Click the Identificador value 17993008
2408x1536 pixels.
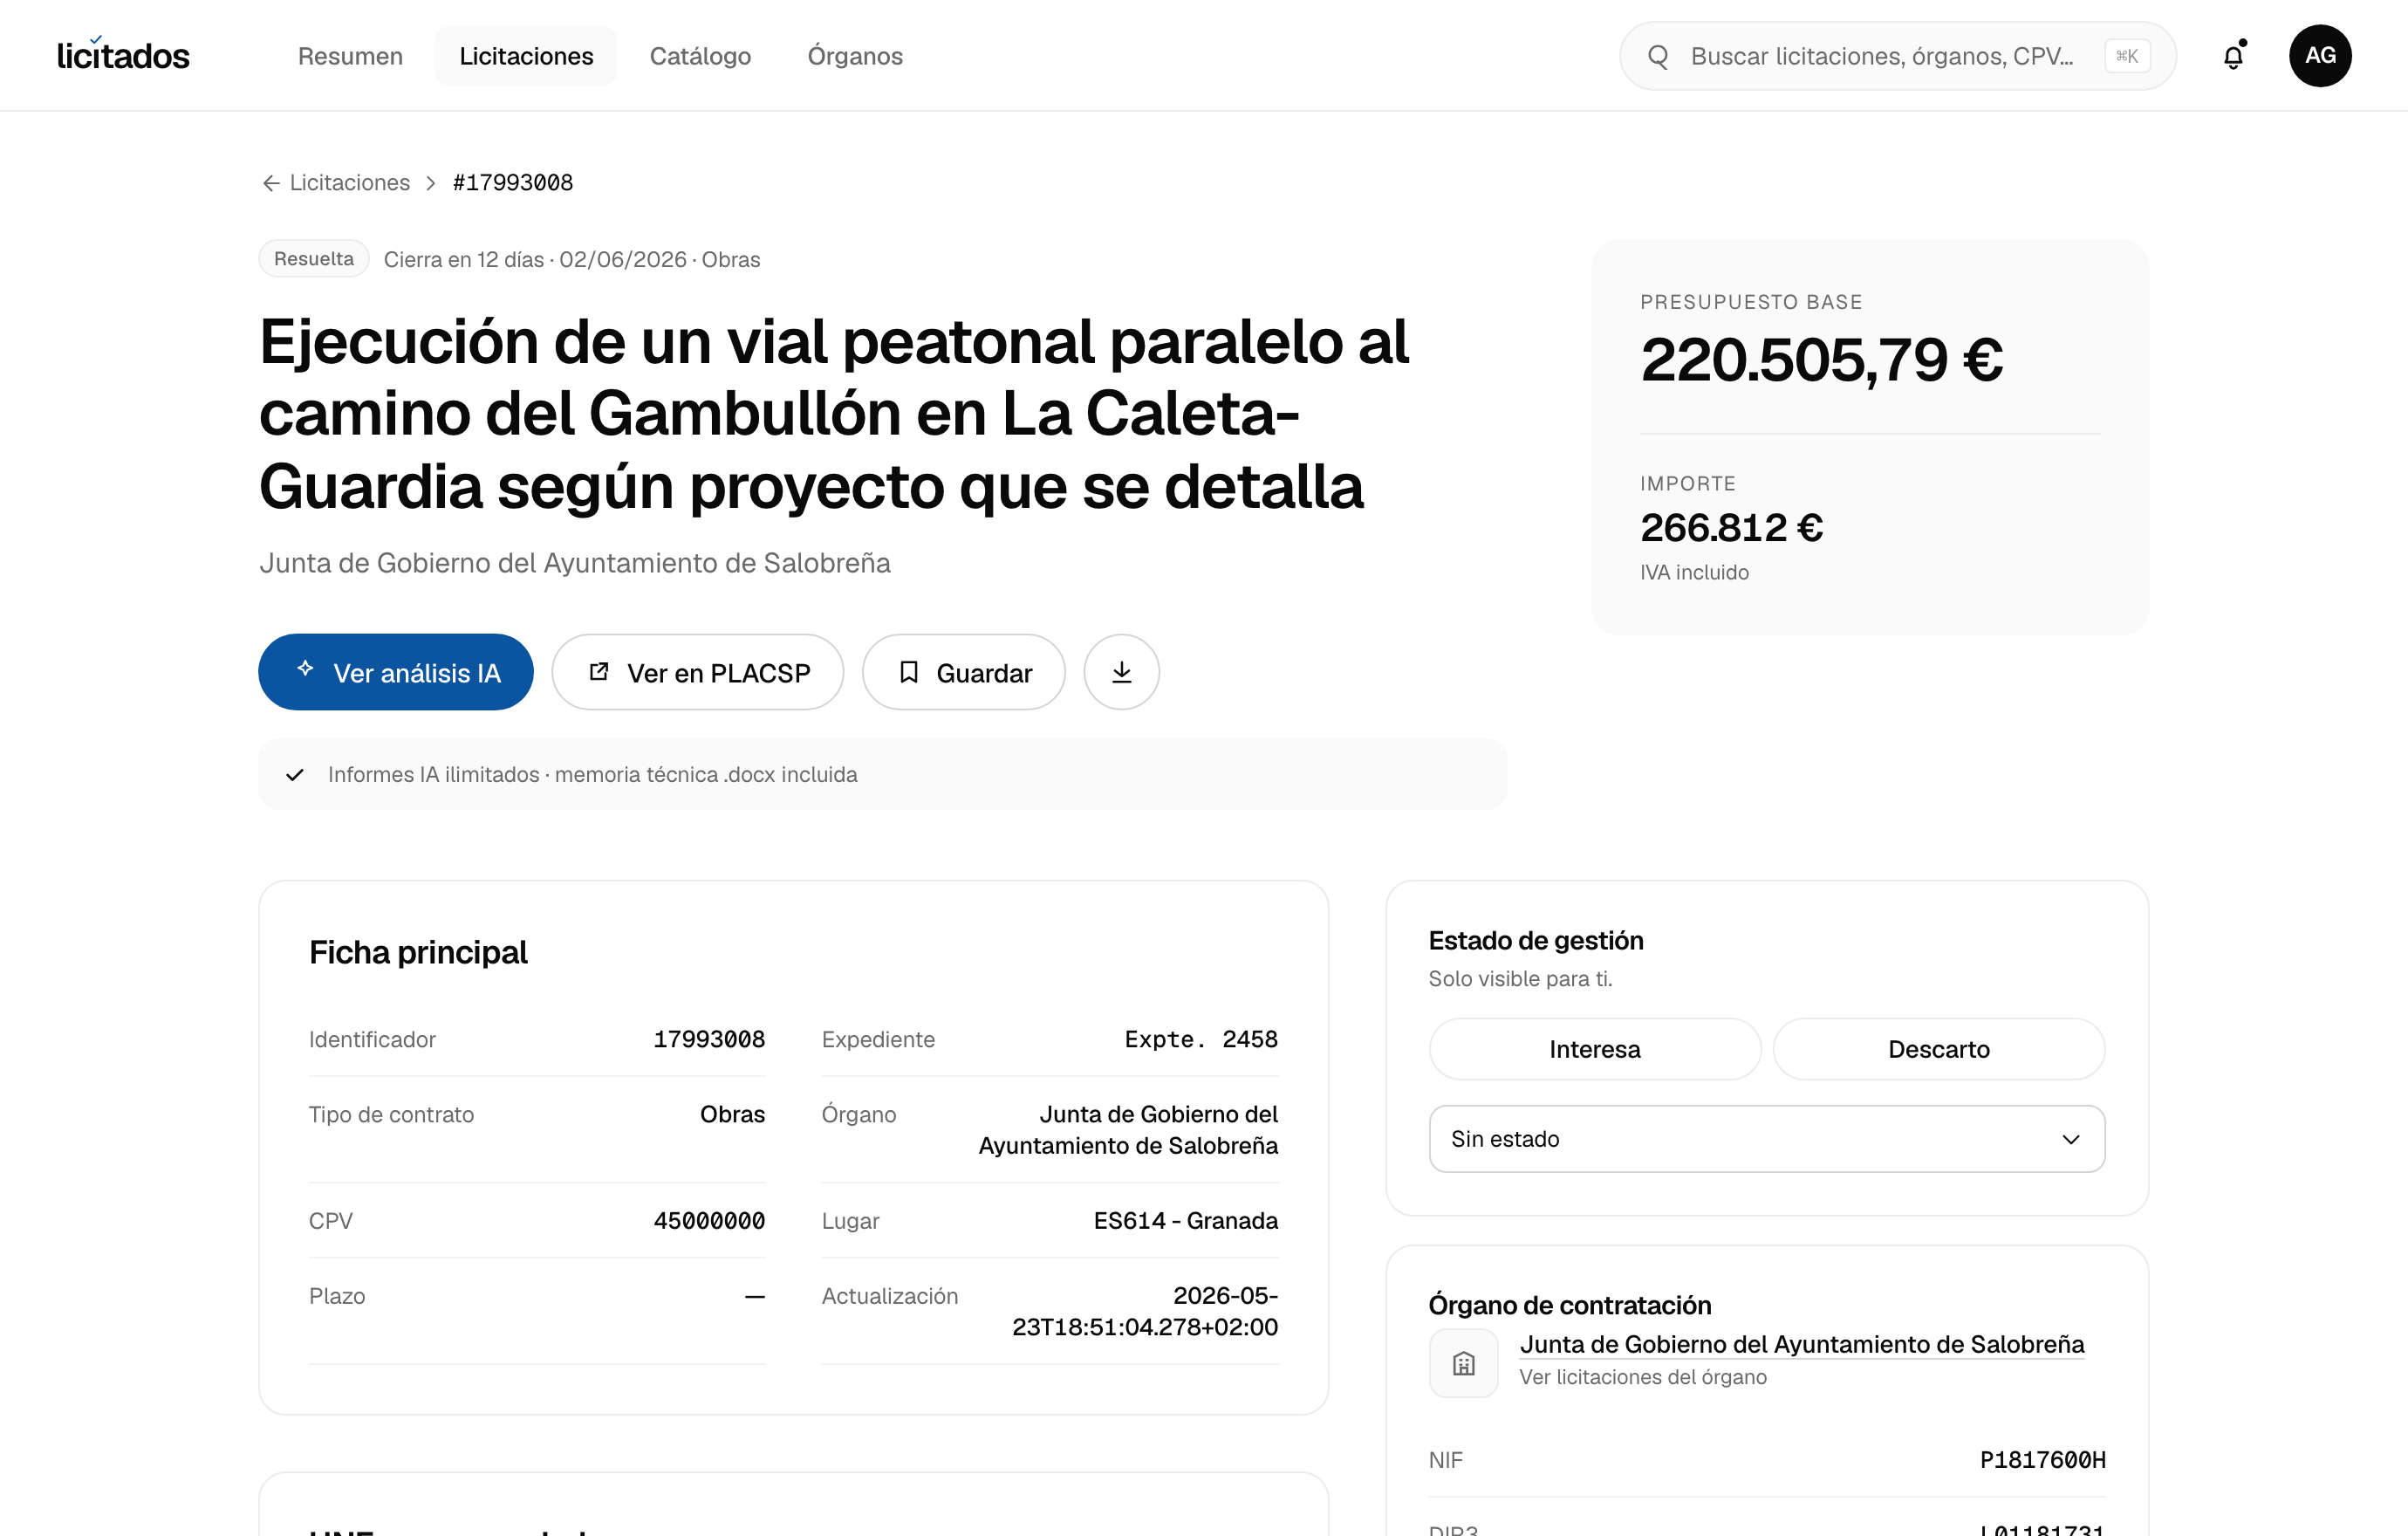(709, 1039)
